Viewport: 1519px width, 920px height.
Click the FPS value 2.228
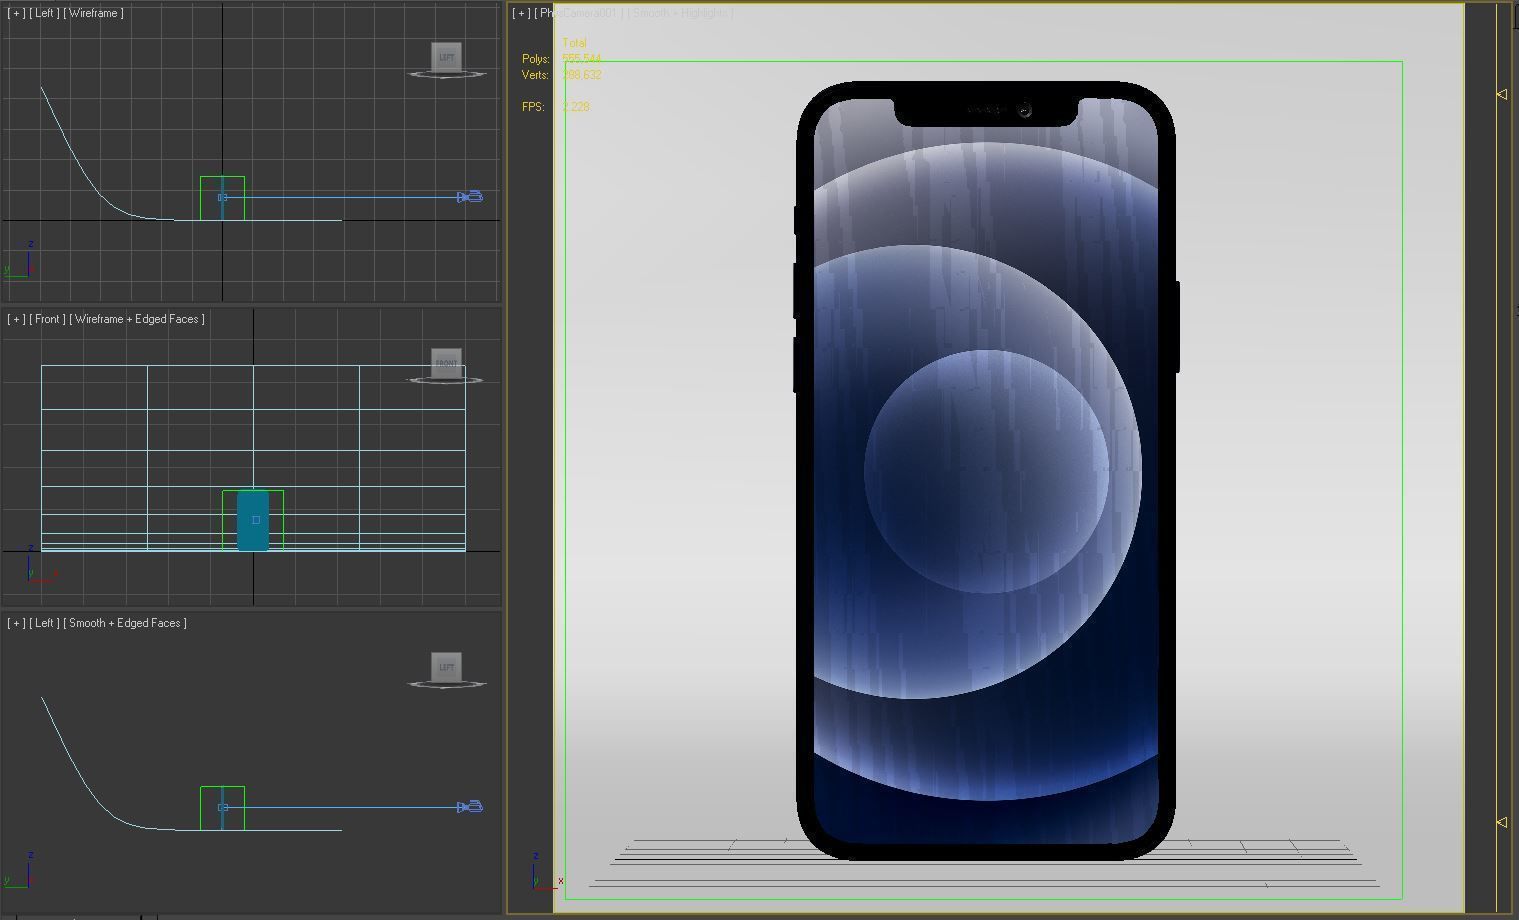click(576, 107)
